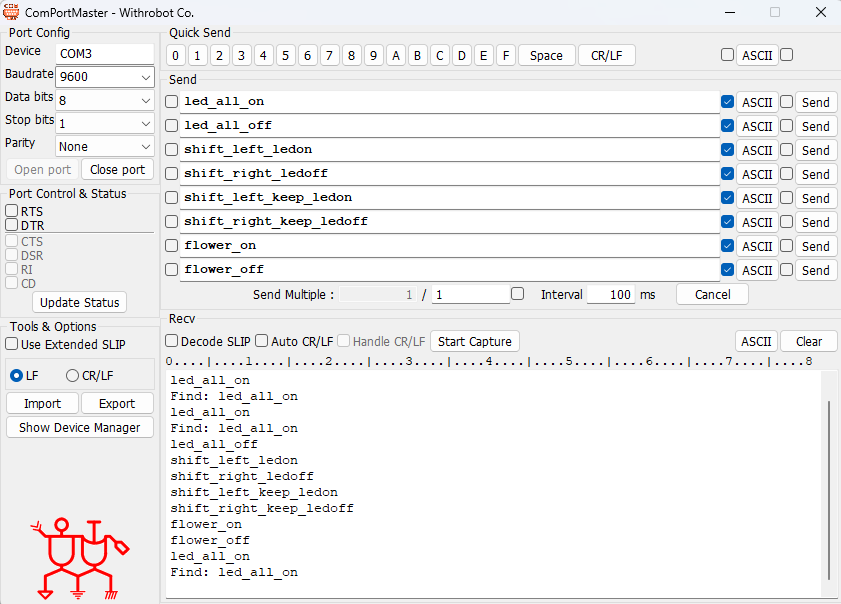Click the ASCII button on flower_off row

tap(757, 270)
